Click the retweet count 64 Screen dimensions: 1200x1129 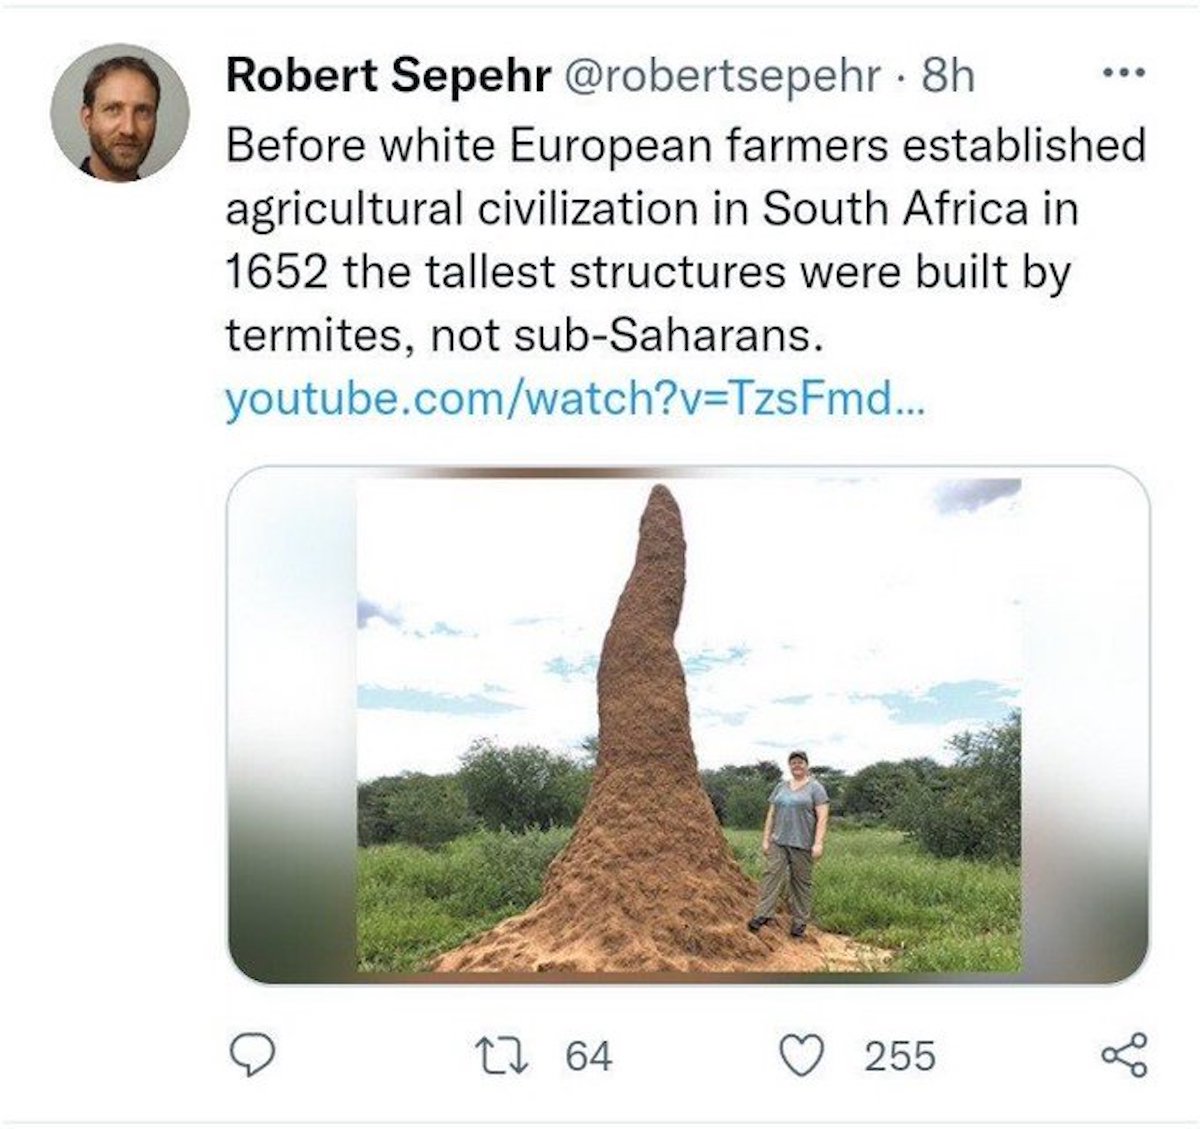589,1056
